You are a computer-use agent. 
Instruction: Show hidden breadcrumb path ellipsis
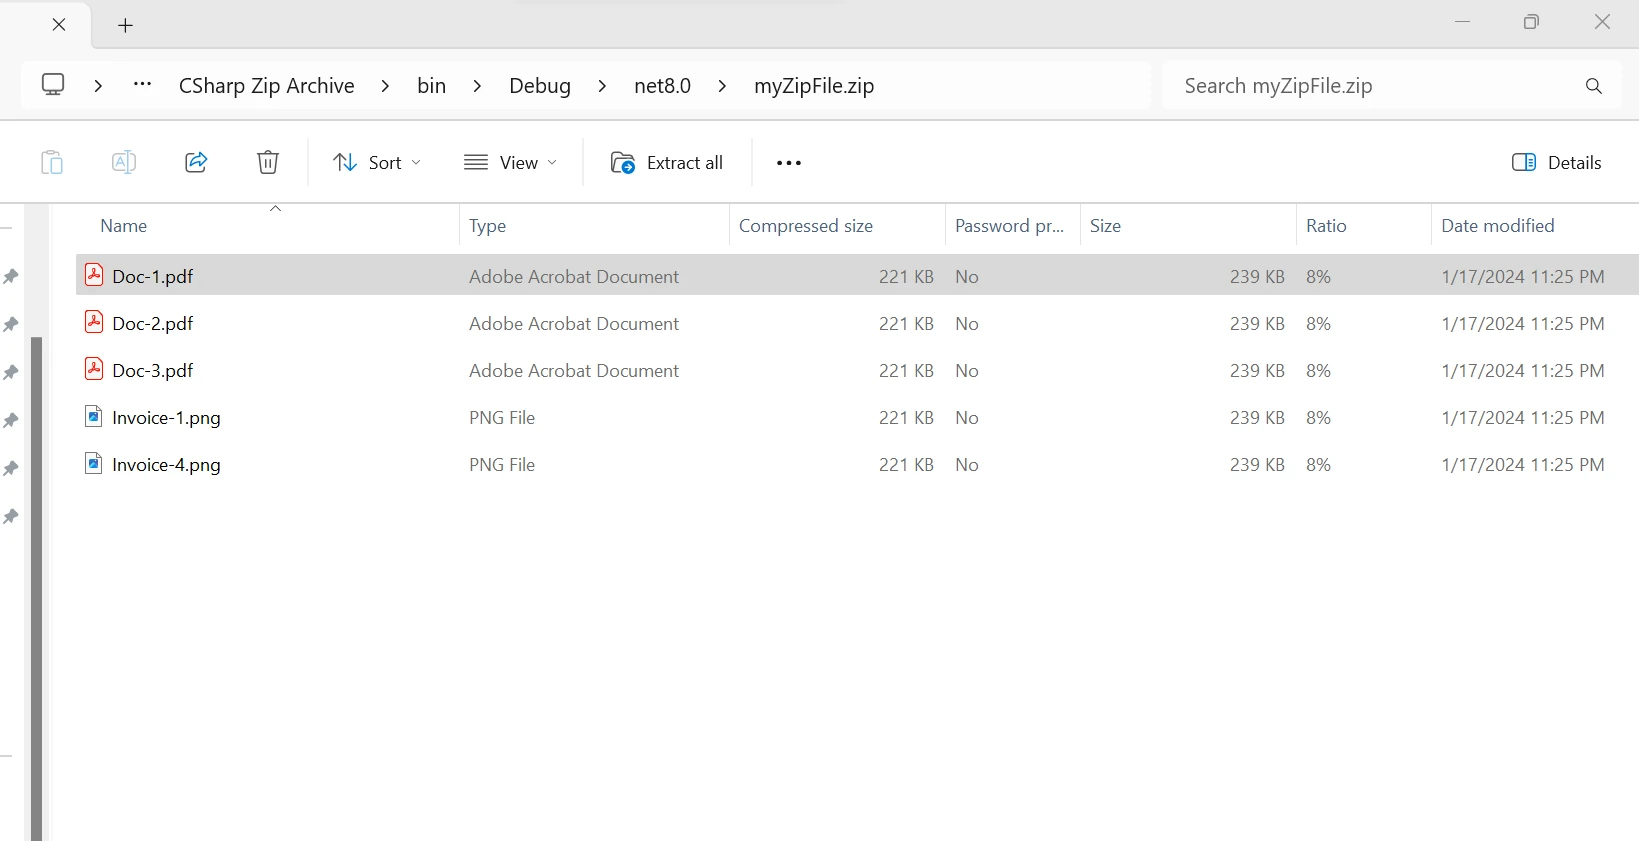pos(142,85)
